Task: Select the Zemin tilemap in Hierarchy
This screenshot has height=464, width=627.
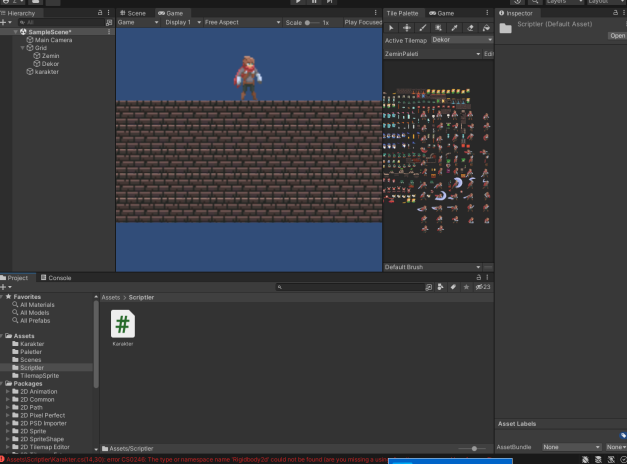Action: pos(50,56)
